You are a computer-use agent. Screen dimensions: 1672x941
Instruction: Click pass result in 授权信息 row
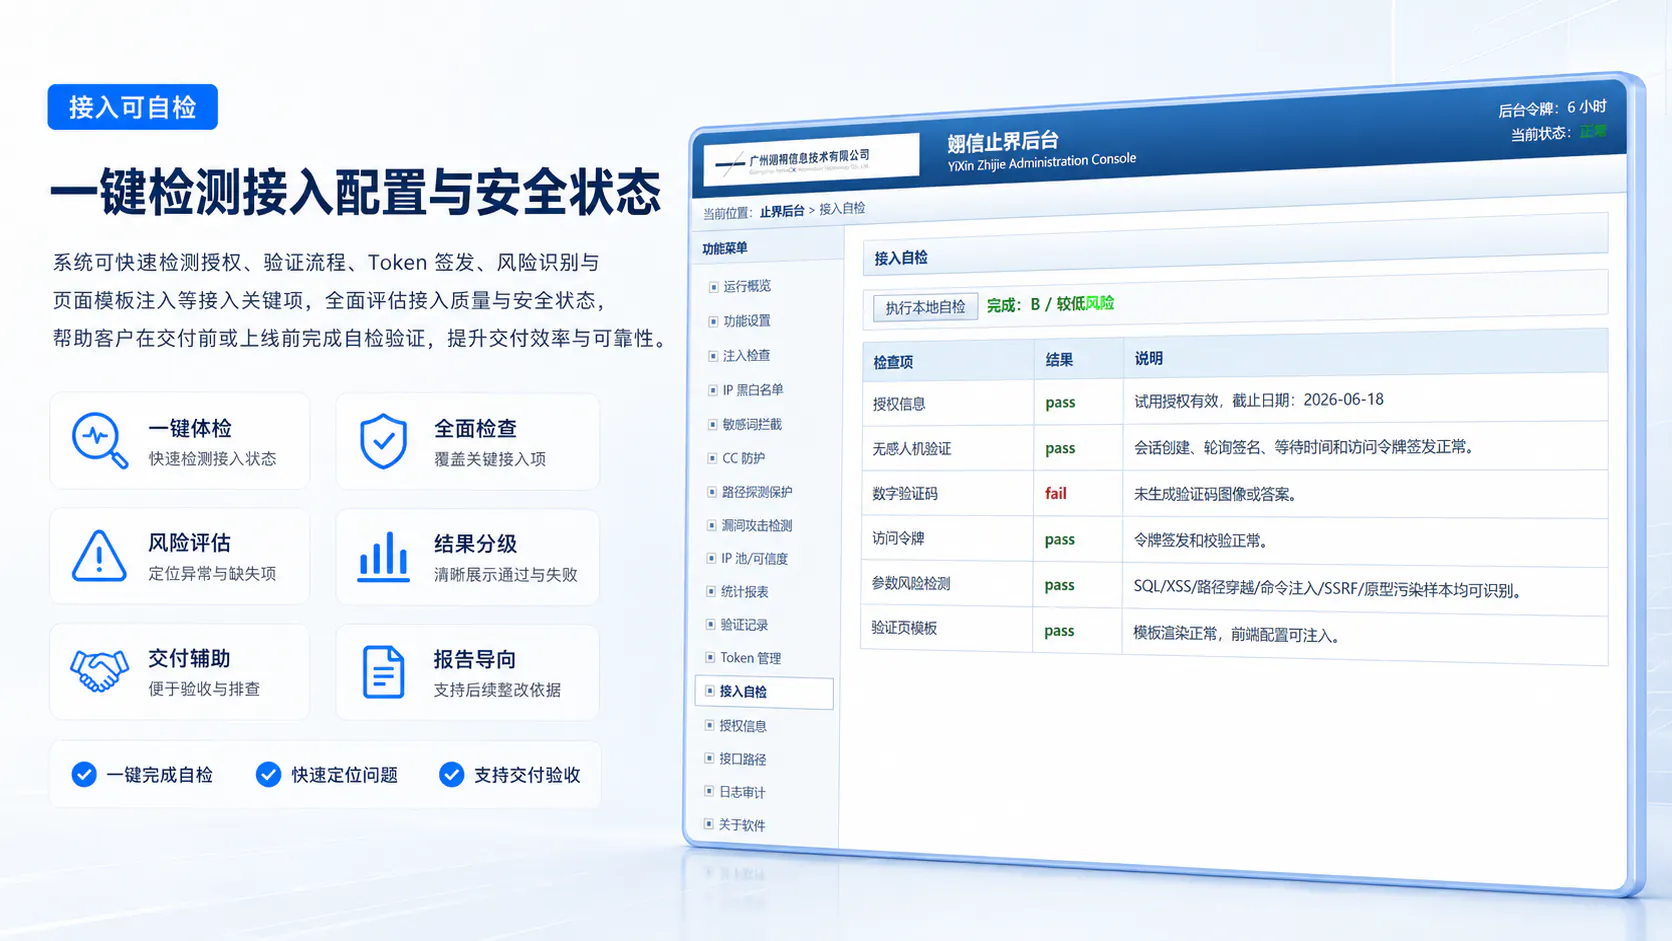click(1060, 403)
